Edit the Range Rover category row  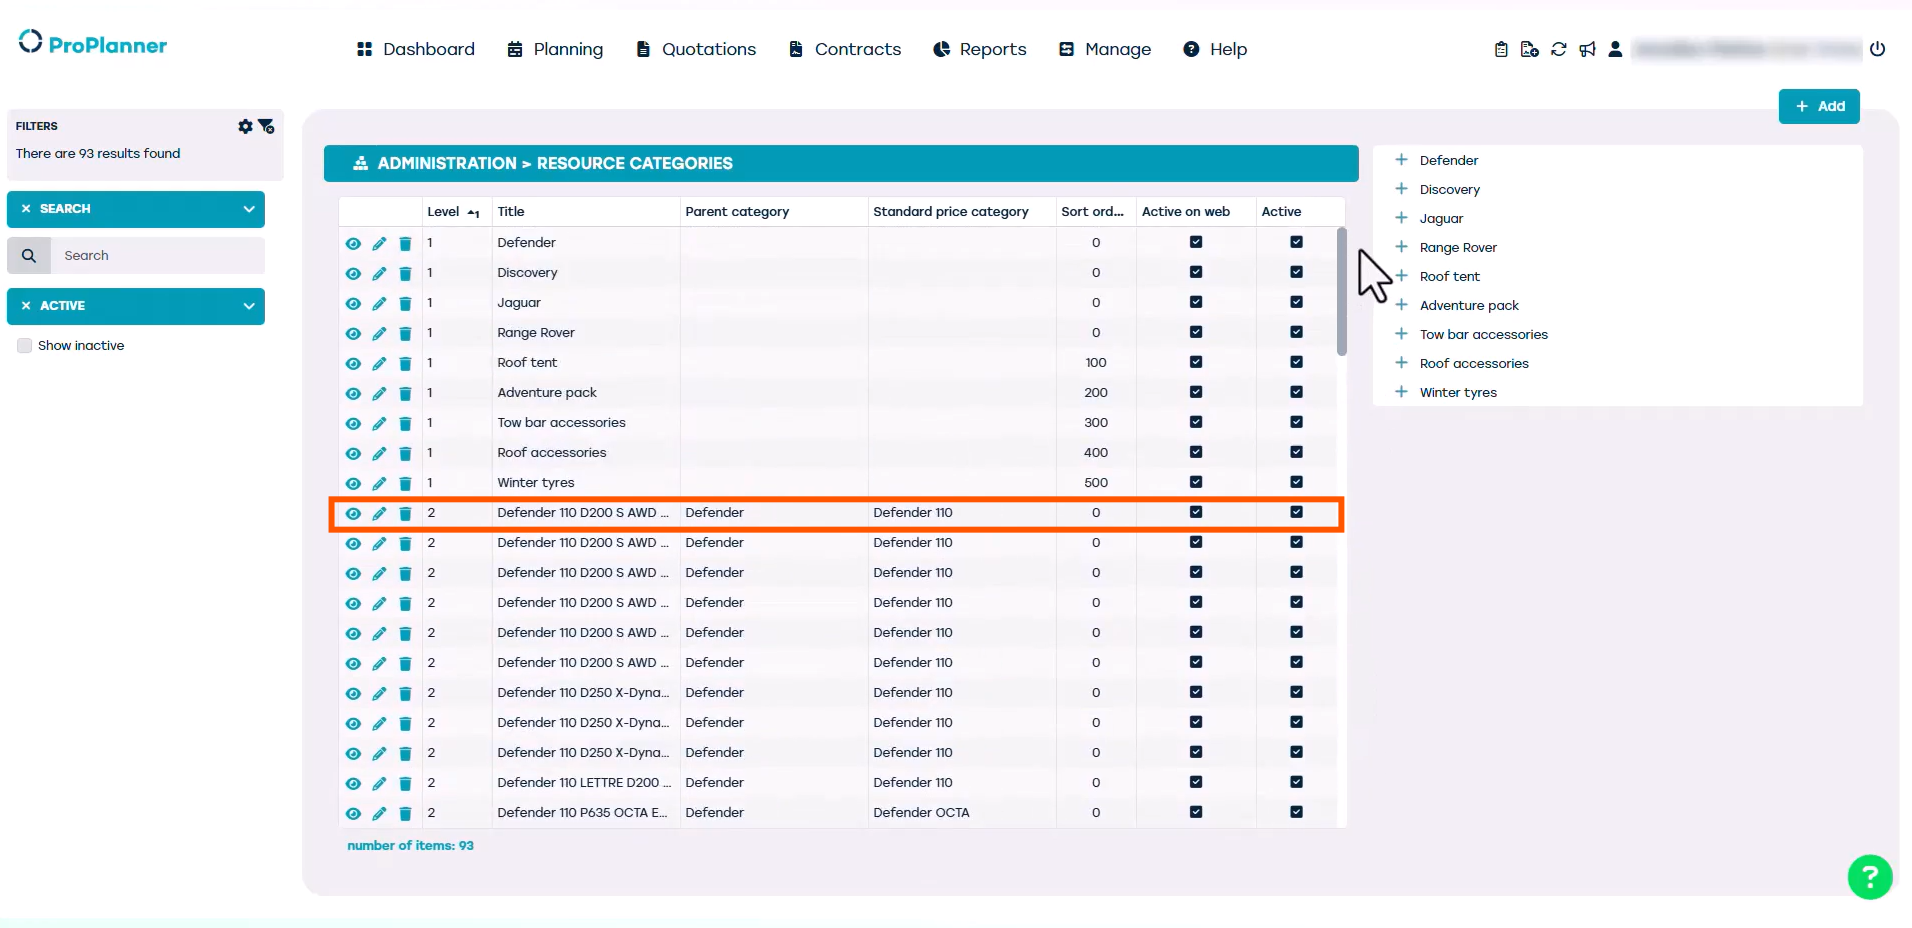coord(379,333)
